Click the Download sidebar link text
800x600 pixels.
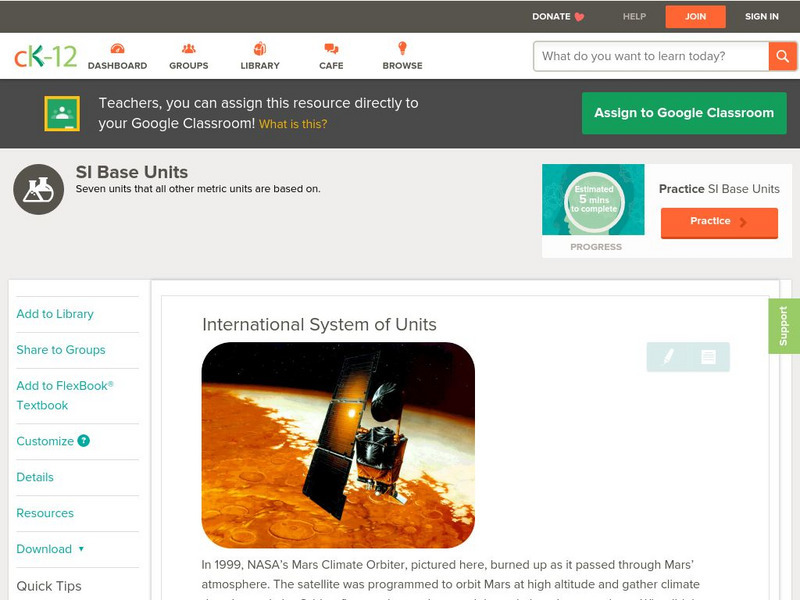pyautogui.click(x=44, y=549)
